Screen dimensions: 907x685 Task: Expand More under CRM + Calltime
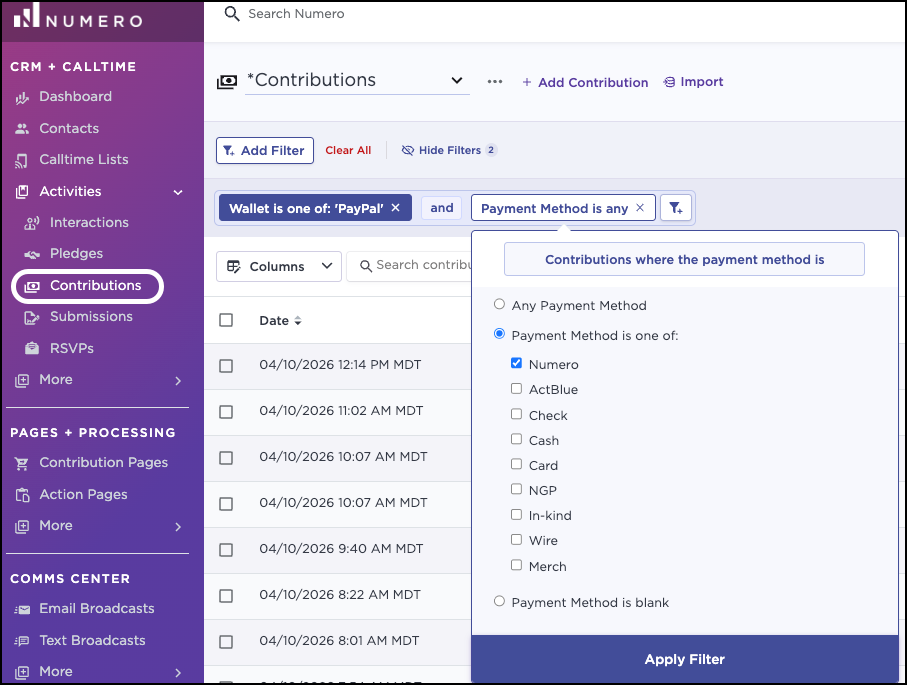(178, 381)
